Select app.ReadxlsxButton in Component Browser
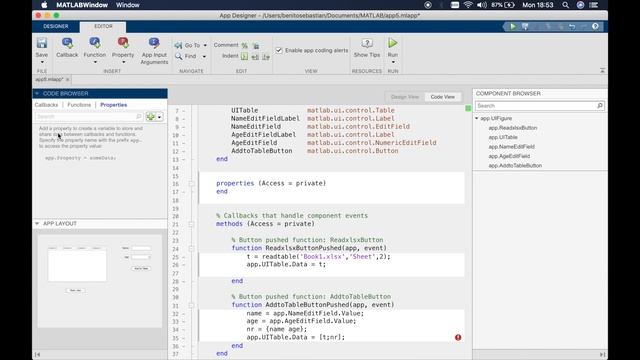The width and height of the screenshot is (640, 360). [513, 128]
